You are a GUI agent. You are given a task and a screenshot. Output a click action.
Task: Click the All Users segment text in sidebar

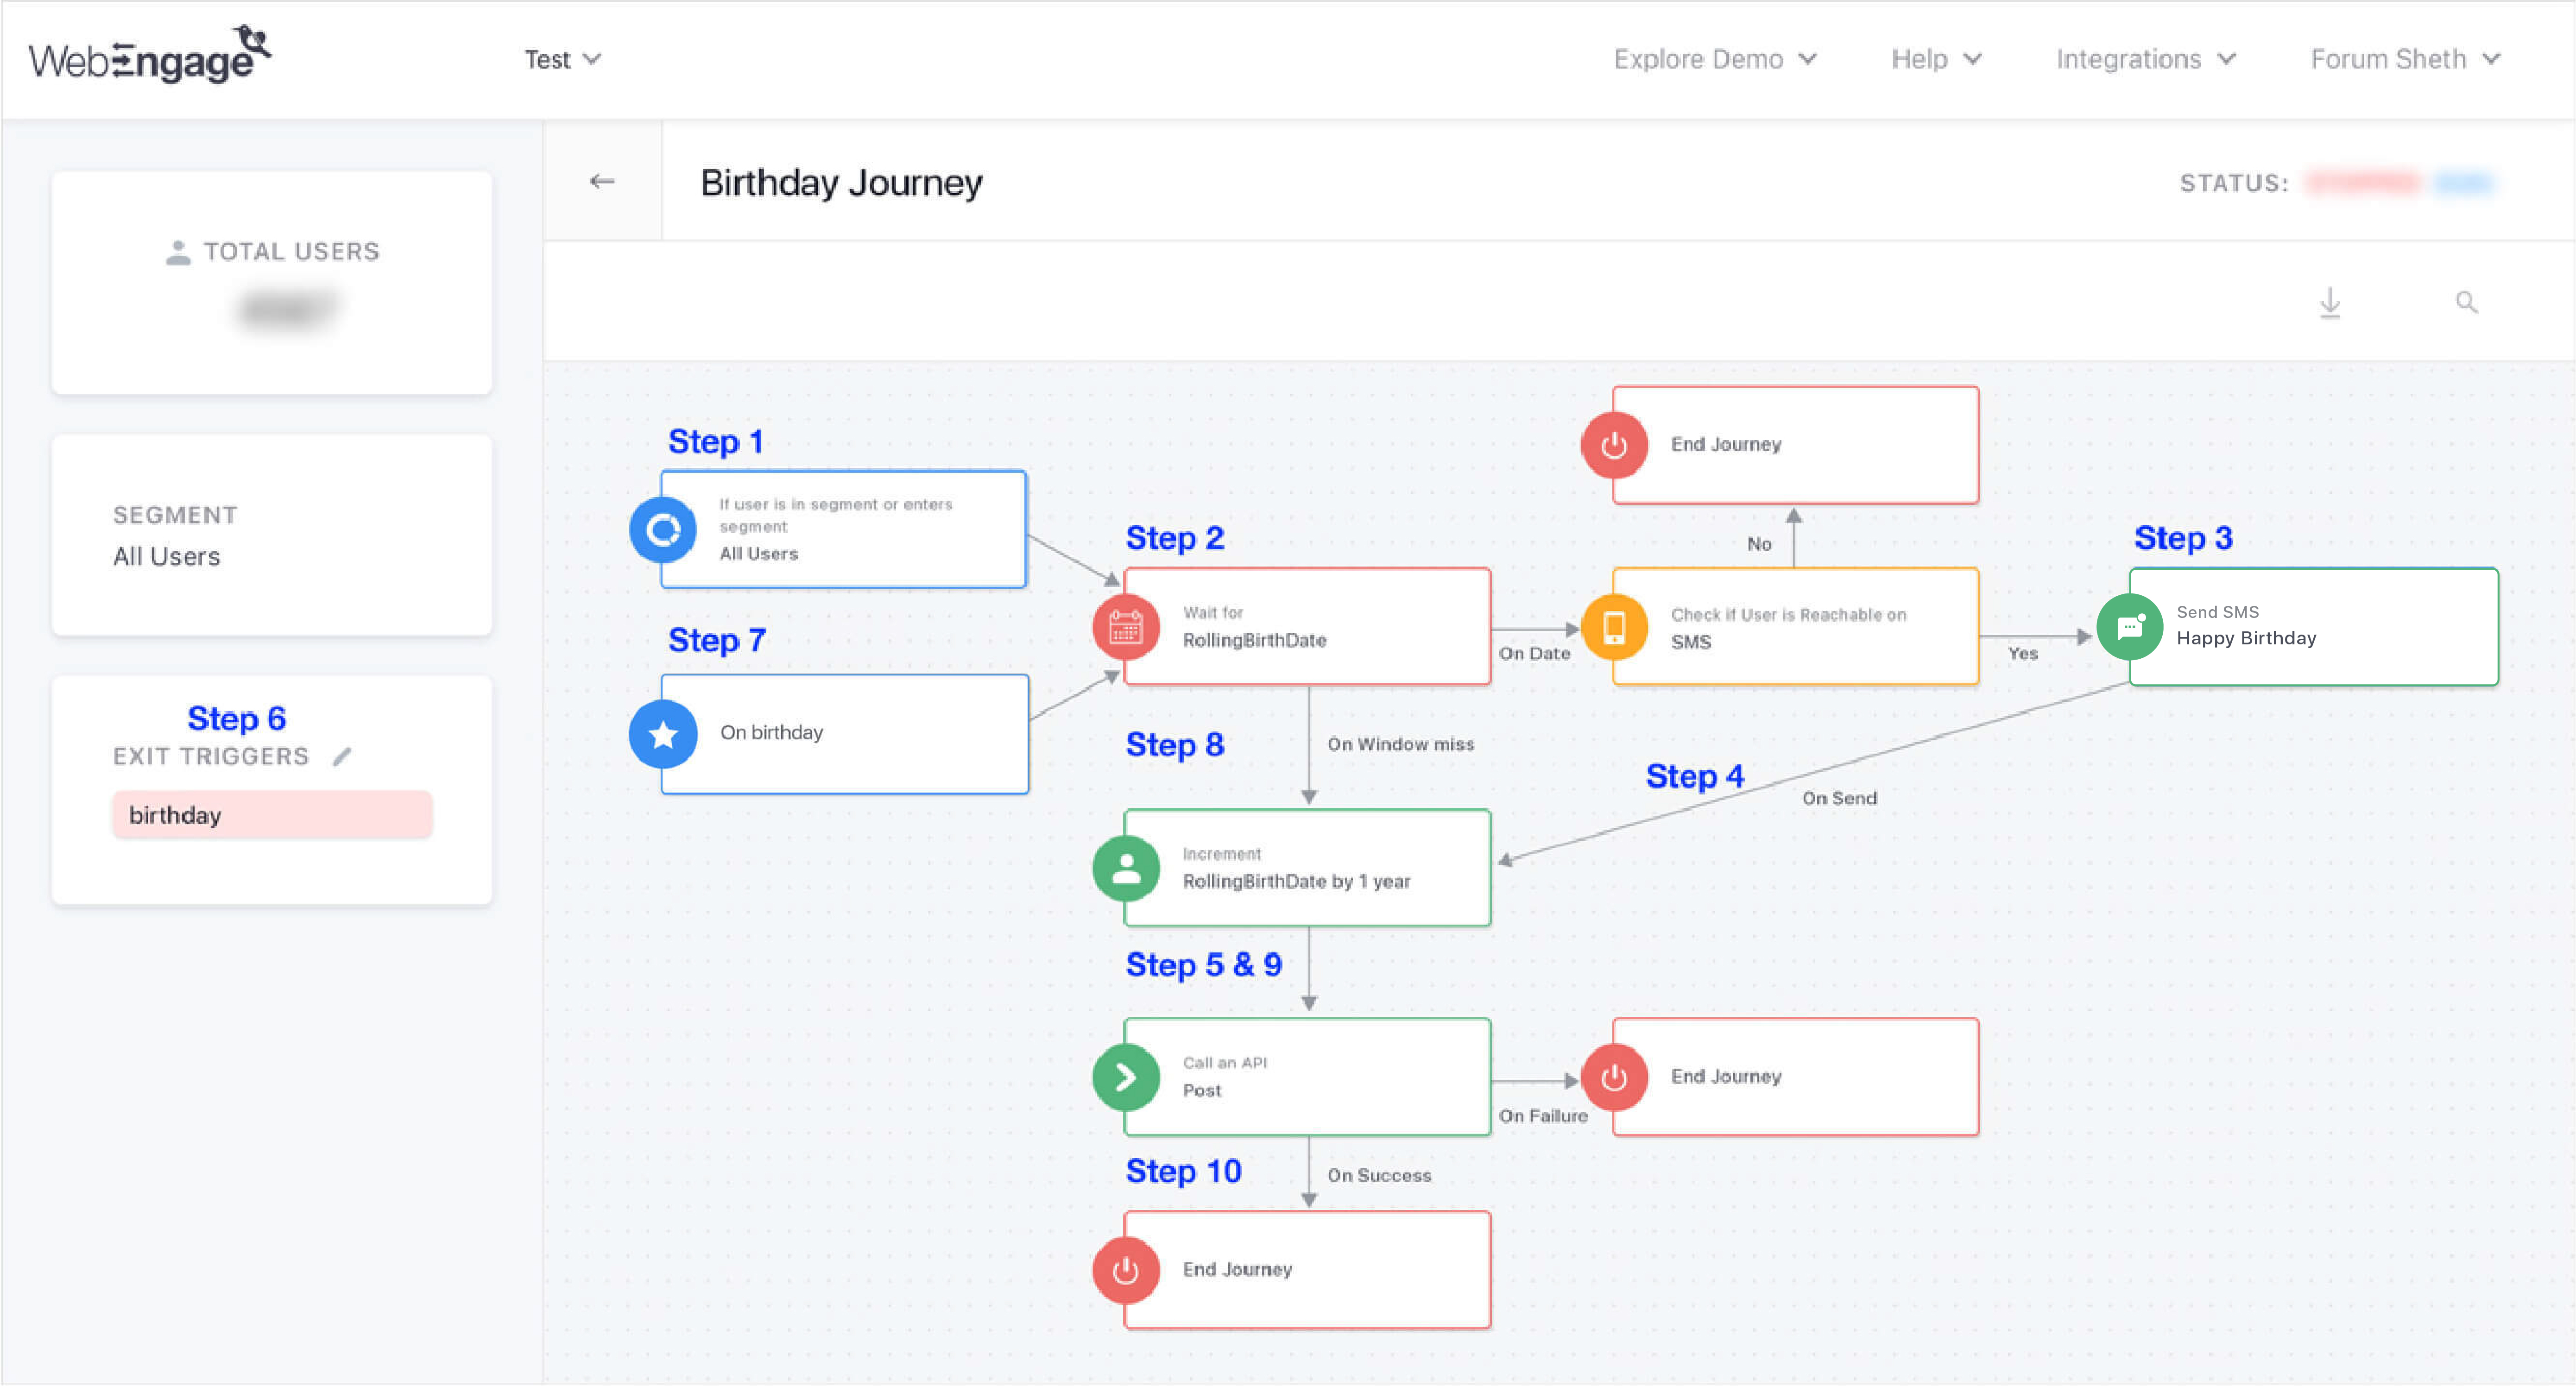point(166,556)
